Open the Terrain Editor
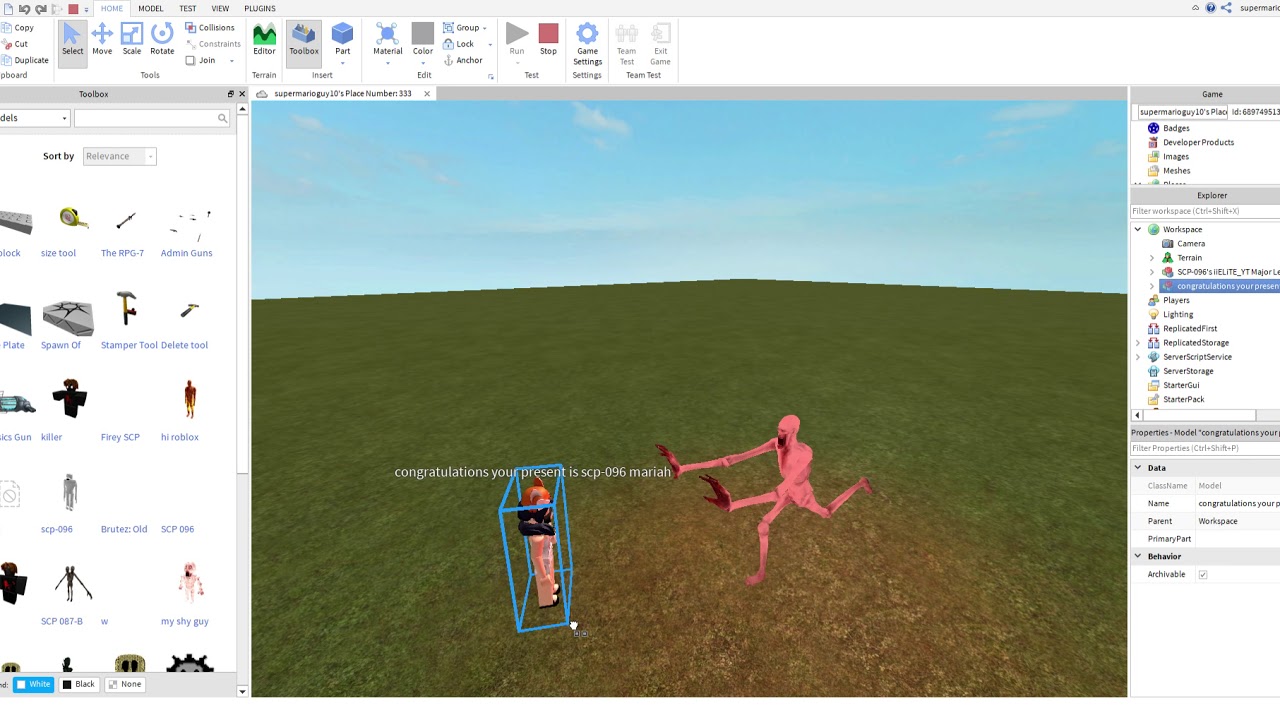 coord(264,39)
